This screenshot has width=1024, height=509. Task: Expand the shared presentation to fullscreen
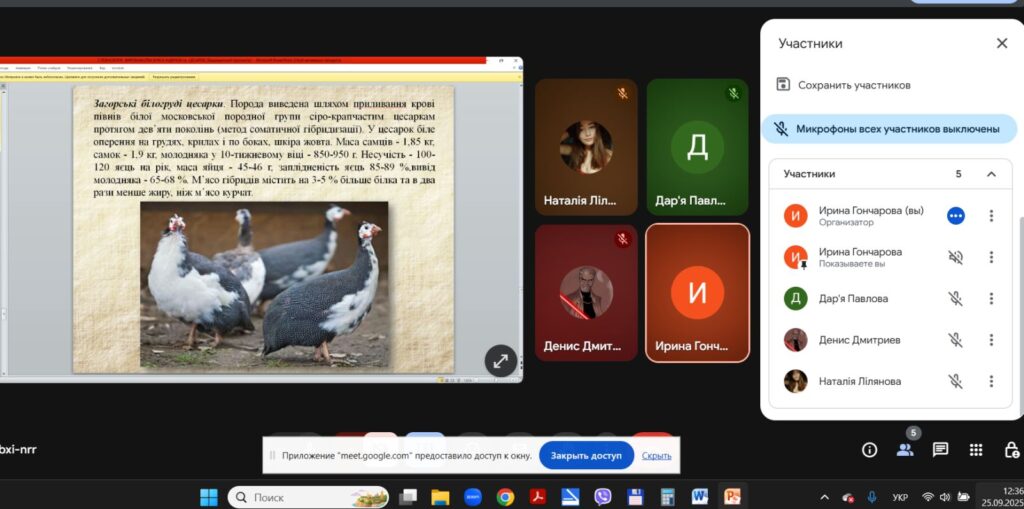500,360
